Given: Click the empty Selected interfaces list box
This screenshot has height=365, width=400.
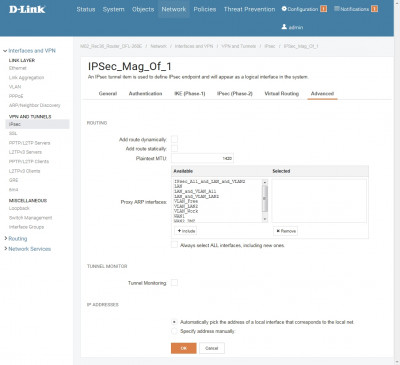Looking at the screenshot, I should (x=319, y=201).
